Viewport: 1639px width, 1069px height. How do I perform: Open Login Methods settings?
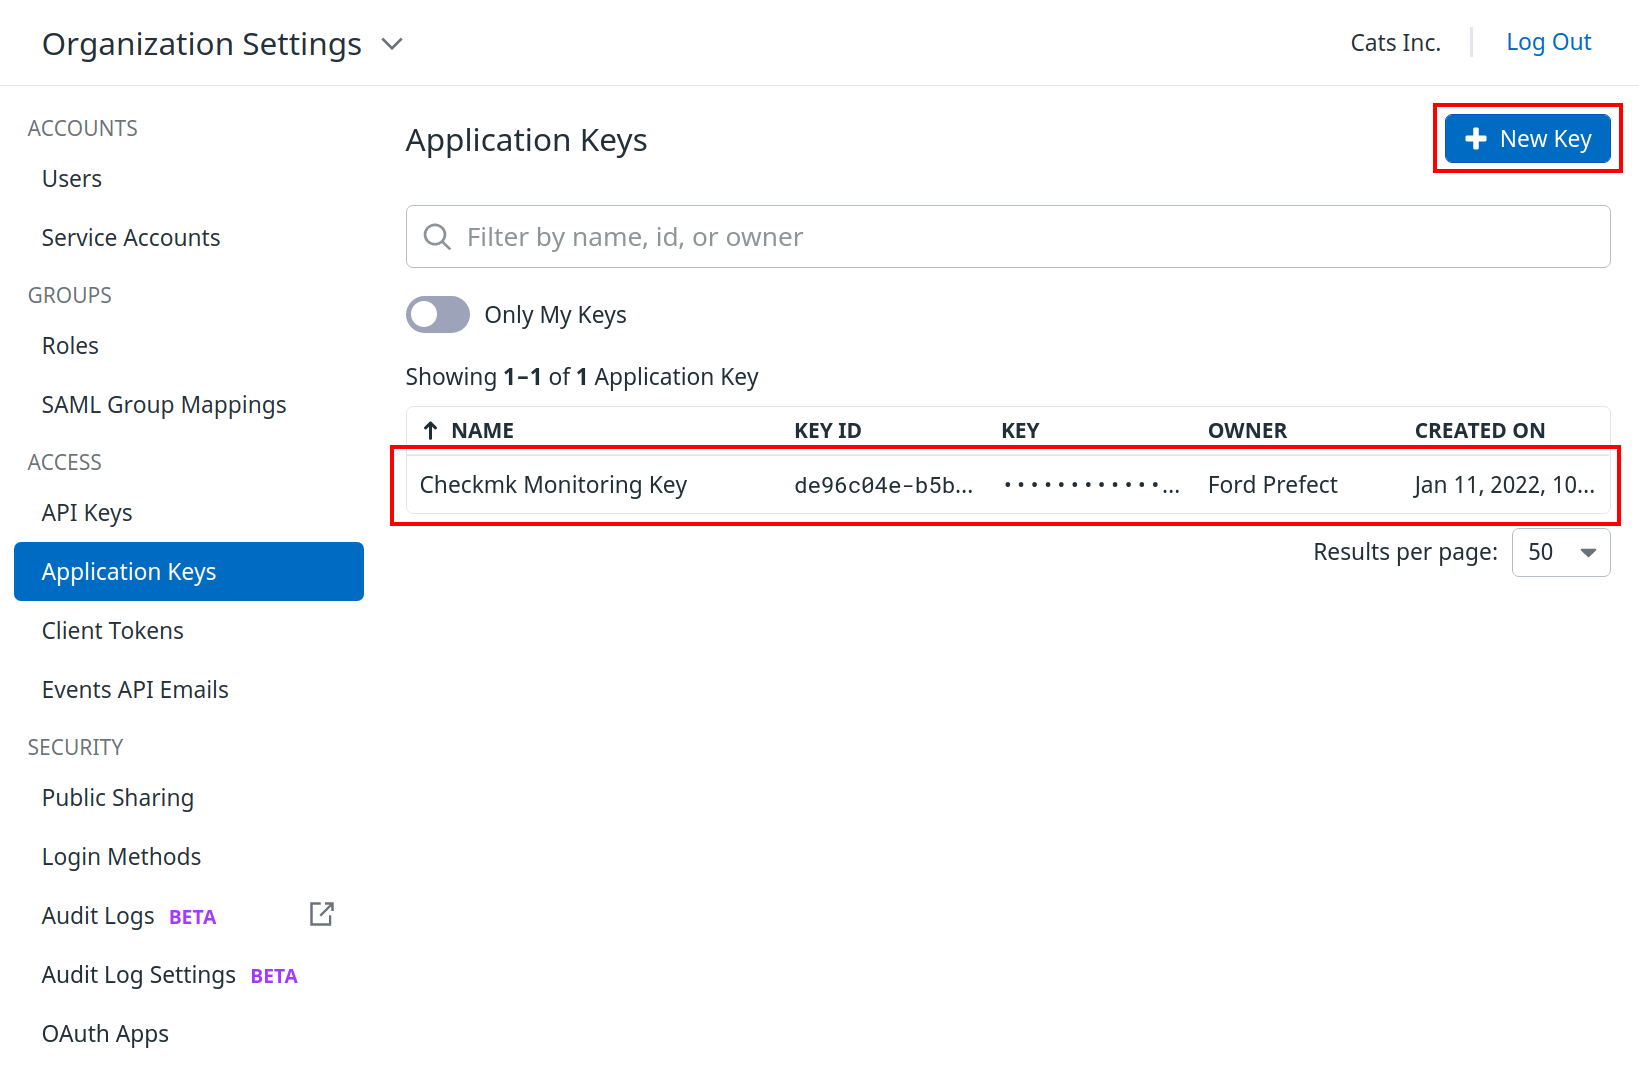[x=121, y=857]
